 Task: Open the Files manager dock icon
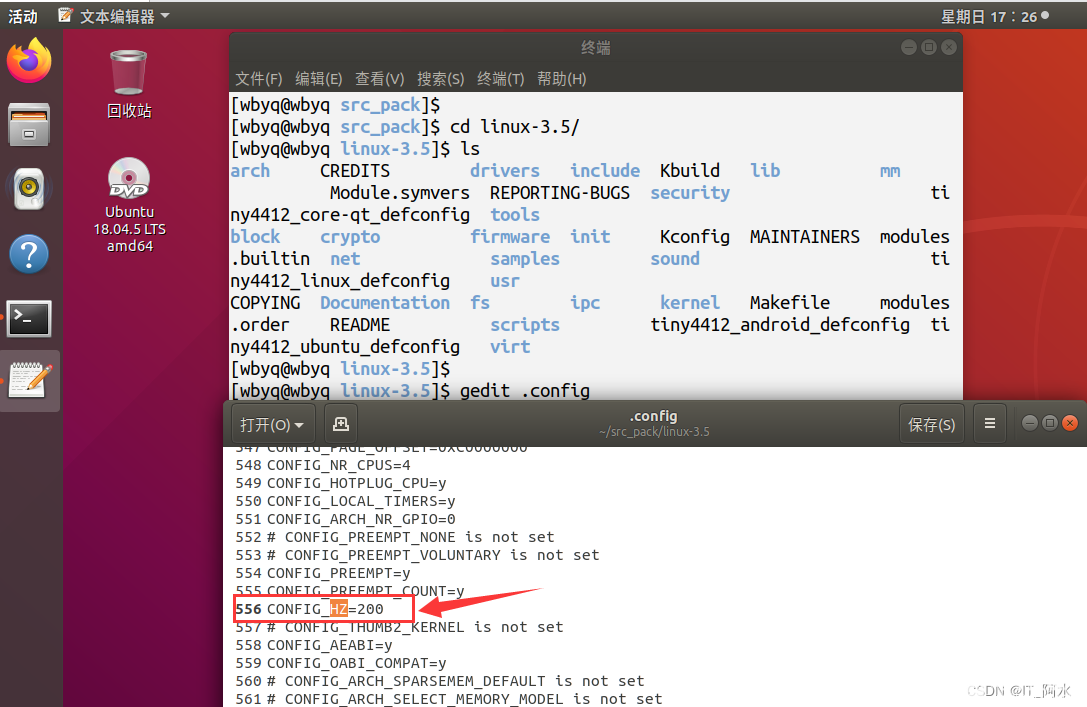(x=29, y=124)
